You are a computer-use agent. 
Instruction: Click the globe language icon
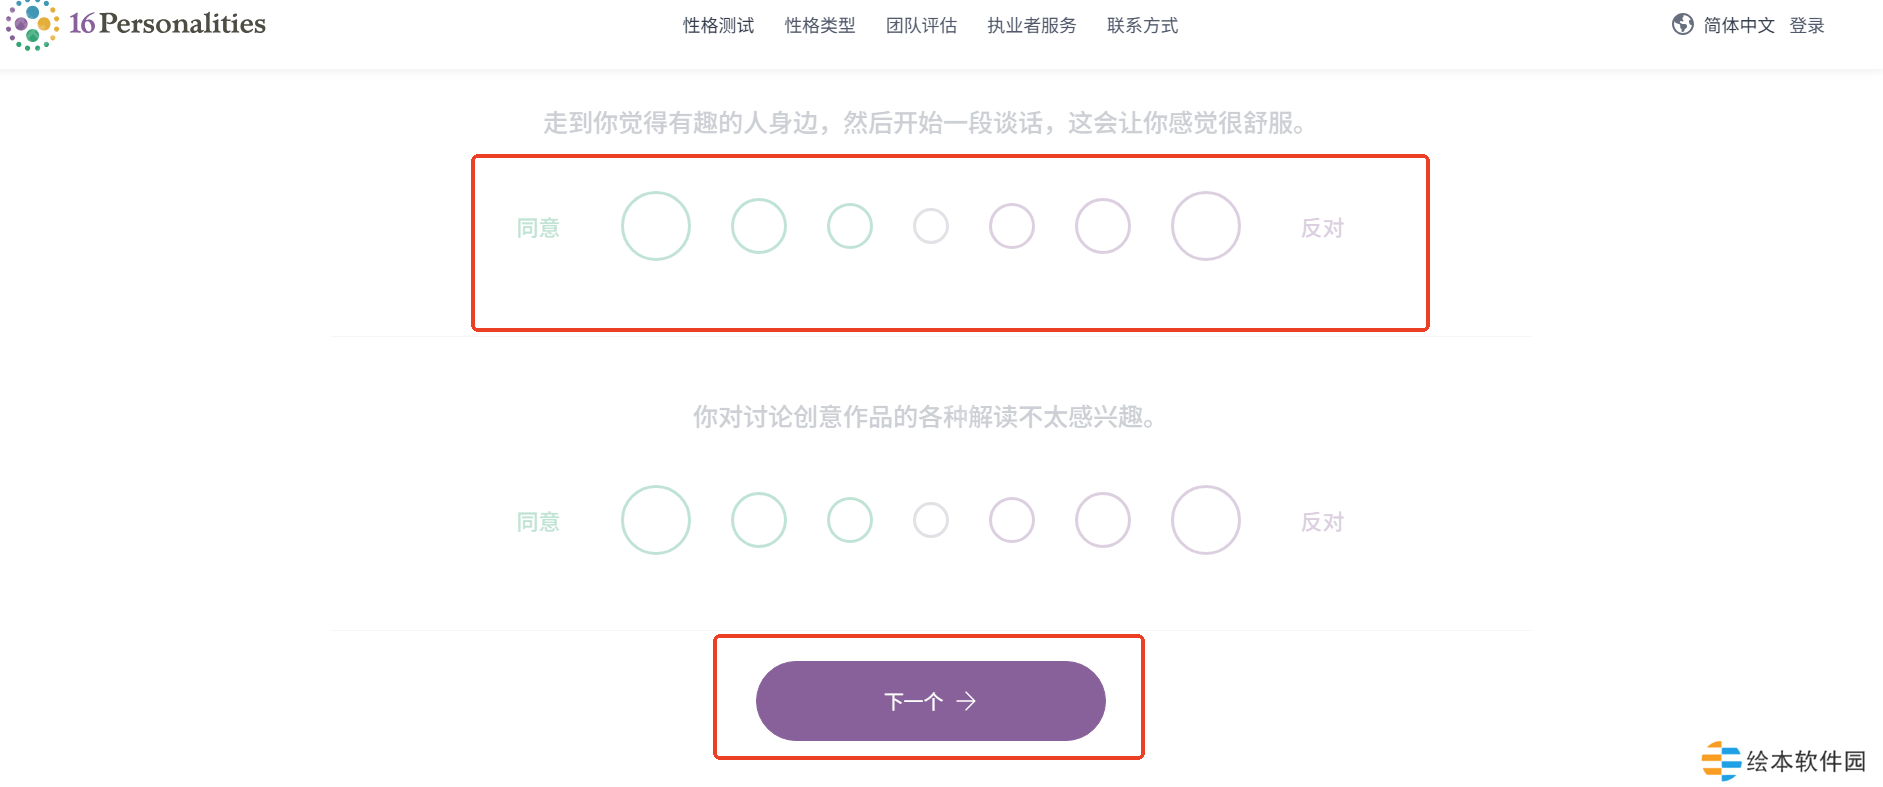pyautogui.click(x=1682, y=25)
